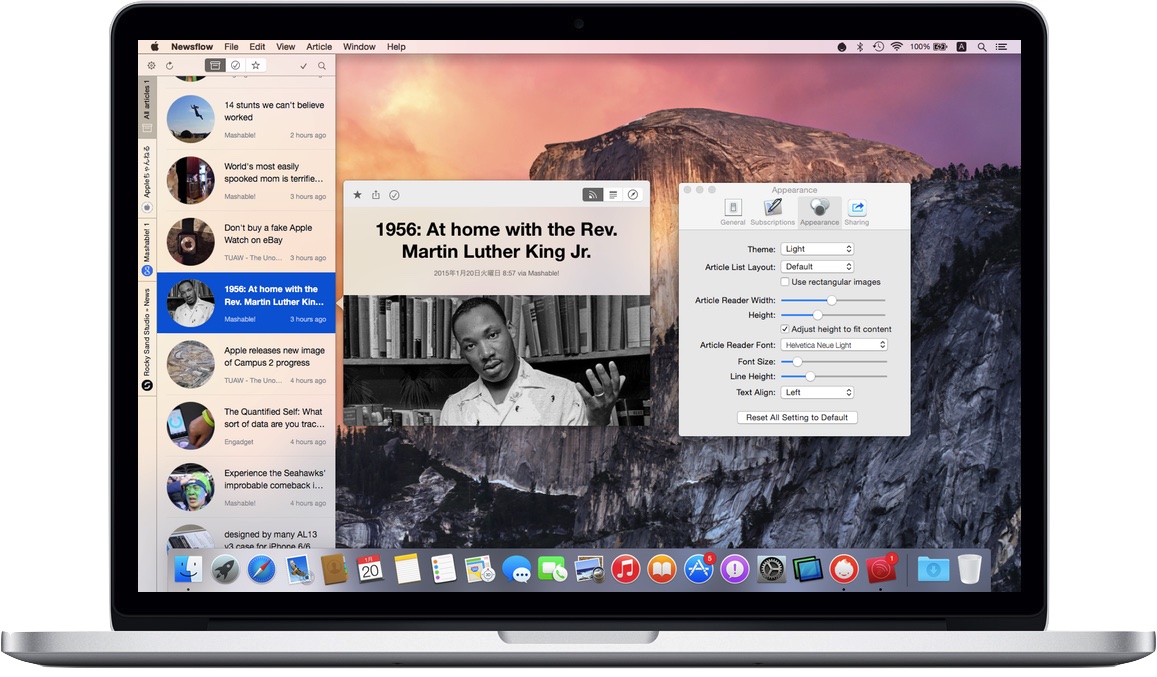Open Article Reader Font dropdown
This screenshot has width=1157, height=677.
[834, 345]
